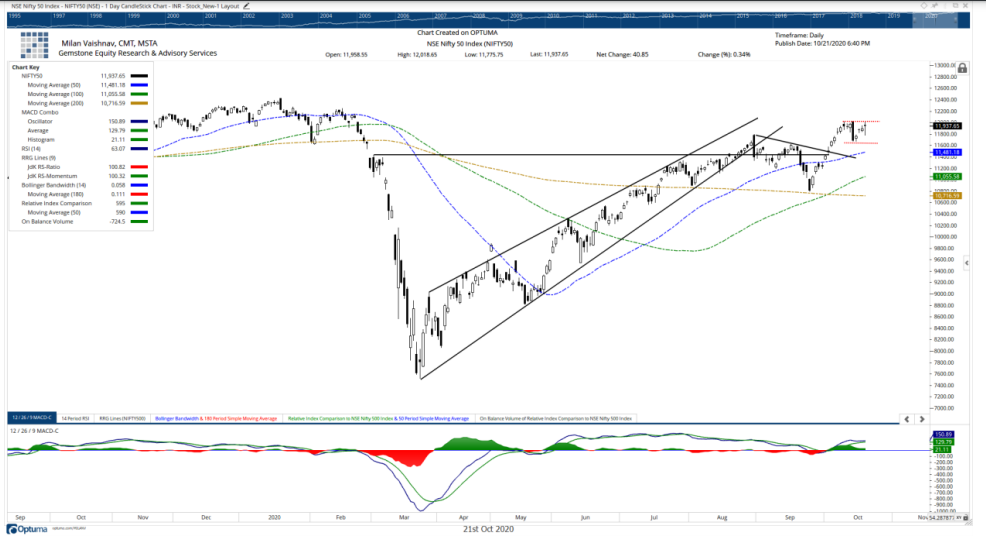Select On Balance Volume in Chart Key
The height and width of the screenshot is (543, 986).
(x=51, y=220)
